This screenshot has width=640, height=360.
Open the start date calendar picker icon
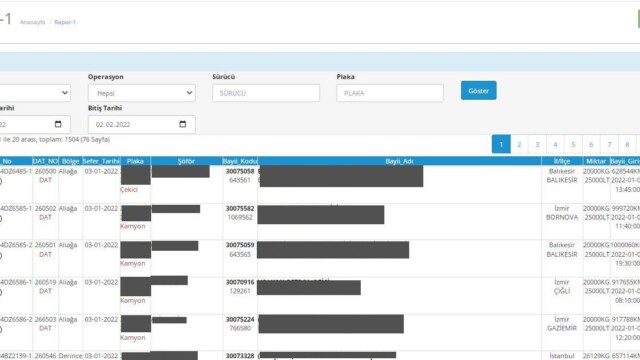[58, 124]
